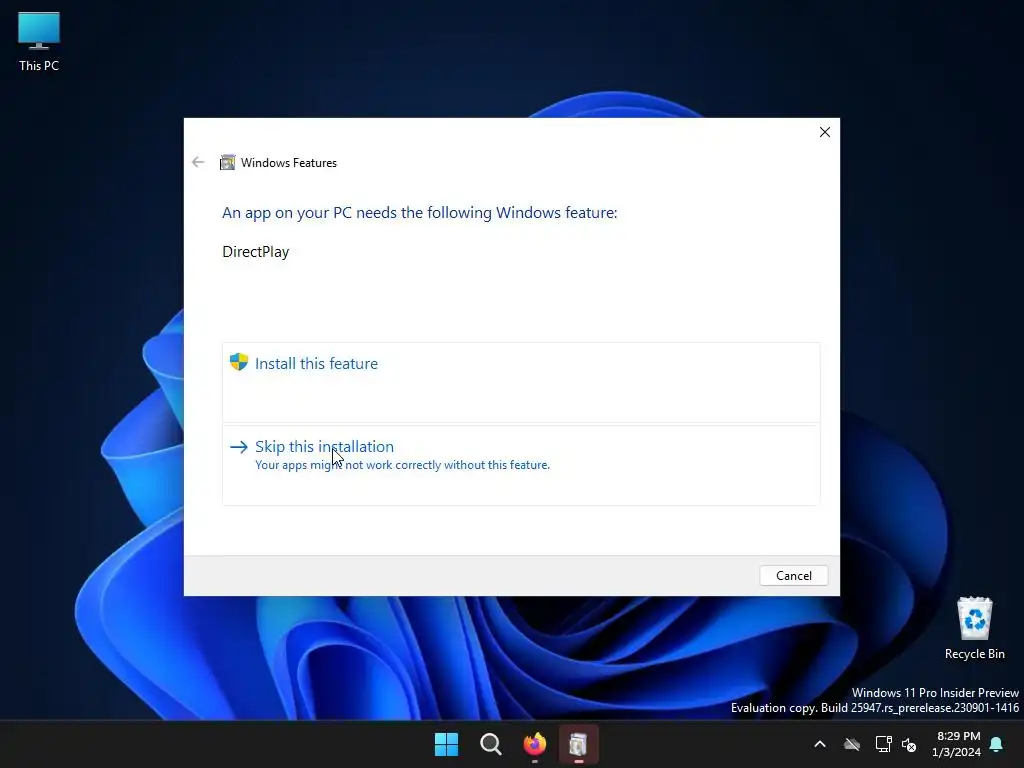The image size is (1024, 768).
Task: Click the skip arrow icon
Action: [x=239, y=447]
